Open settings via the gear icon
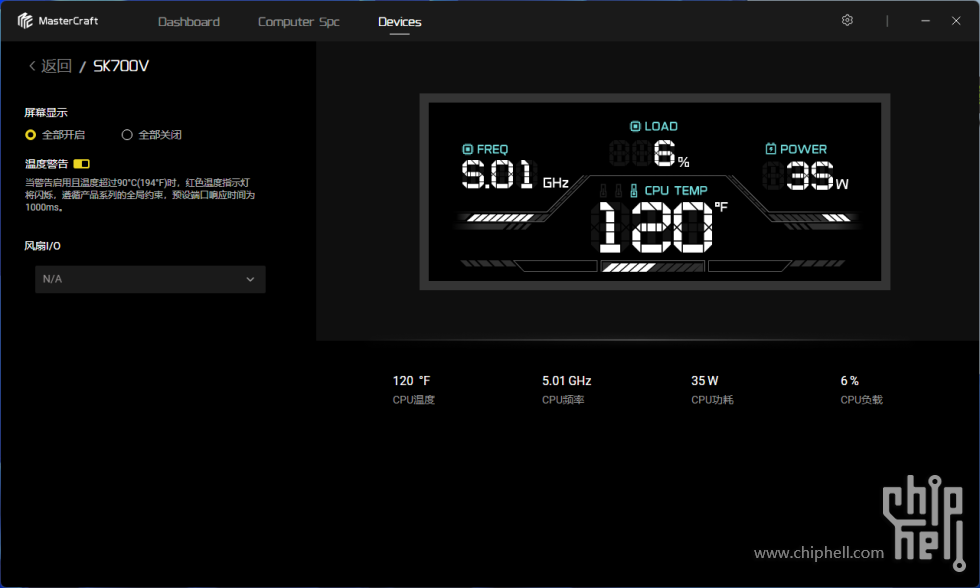Image resolution: width=980 pixels, height=588 pixels. coord(847,21)
